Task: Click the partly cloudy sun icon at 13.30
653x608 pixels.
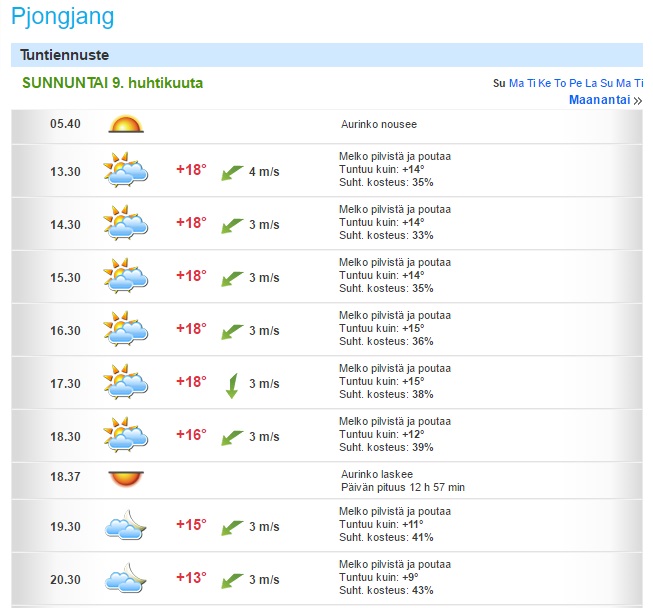Action: click(126, 170)
